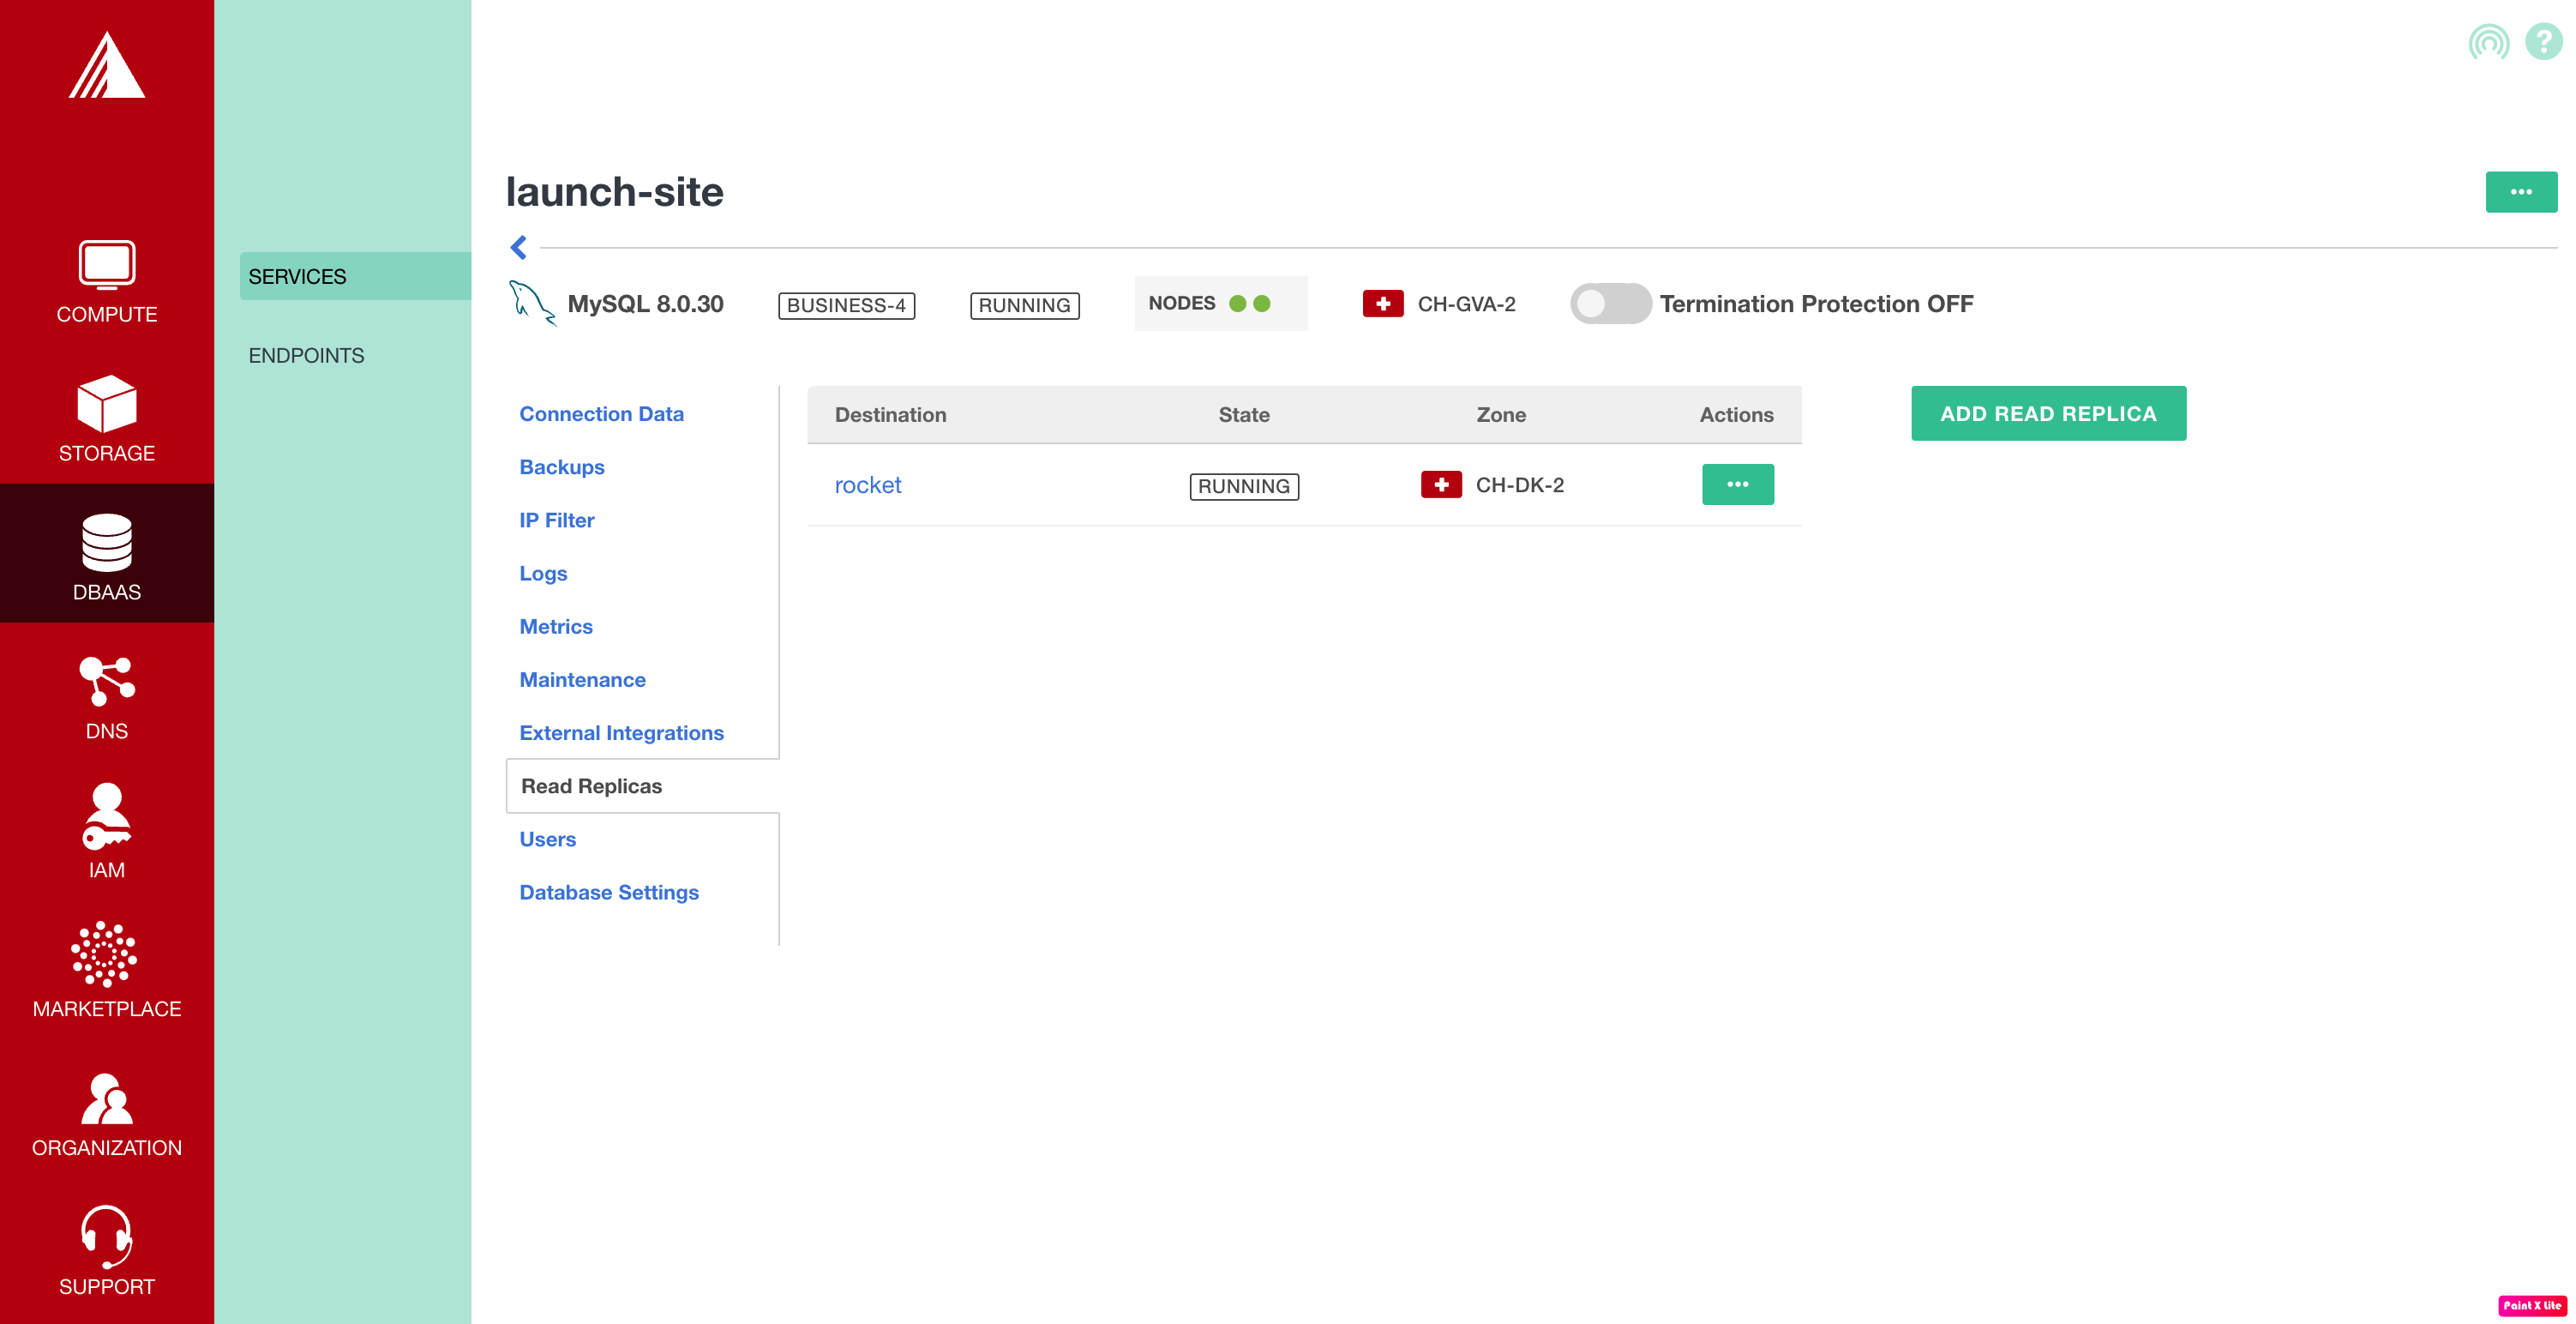Open the help icon at top right

point(2542,41)
